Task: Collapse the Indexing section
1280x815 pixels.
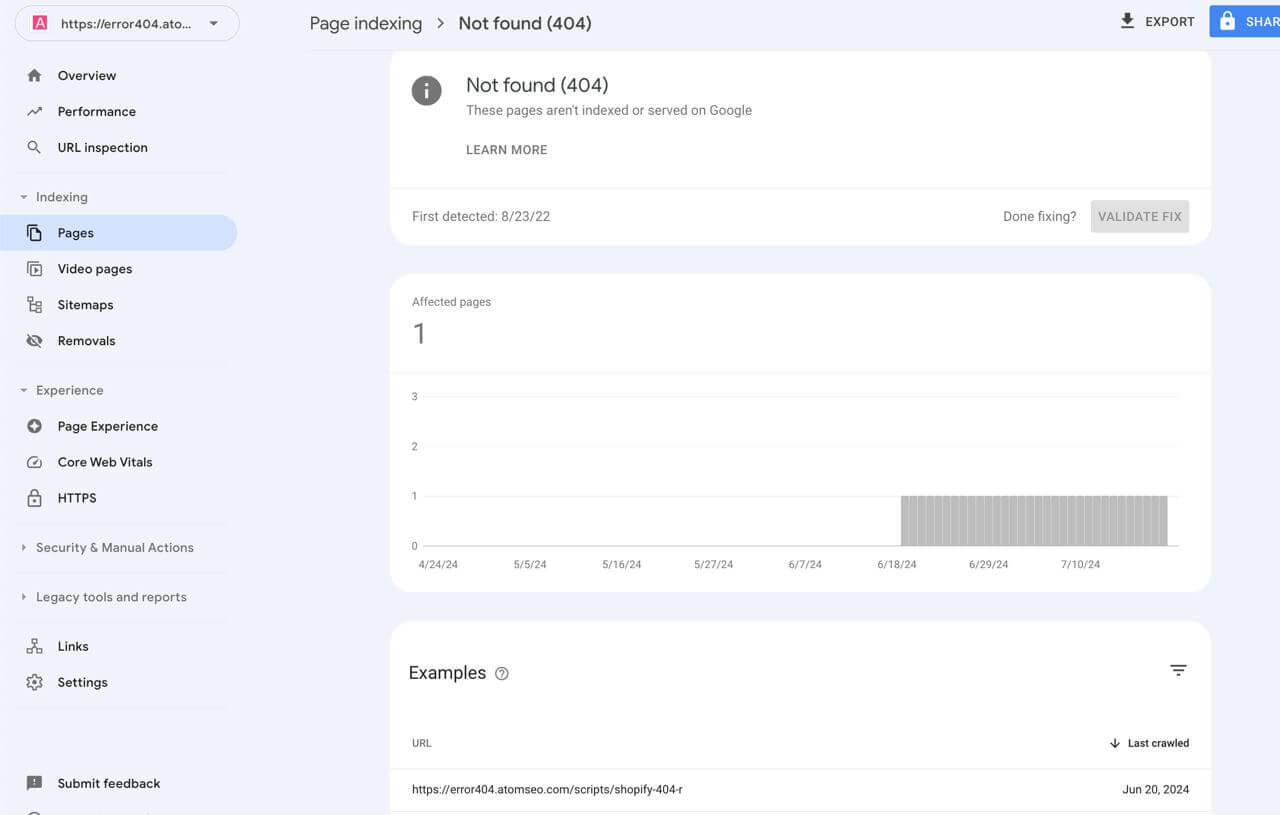Action: 24,197
